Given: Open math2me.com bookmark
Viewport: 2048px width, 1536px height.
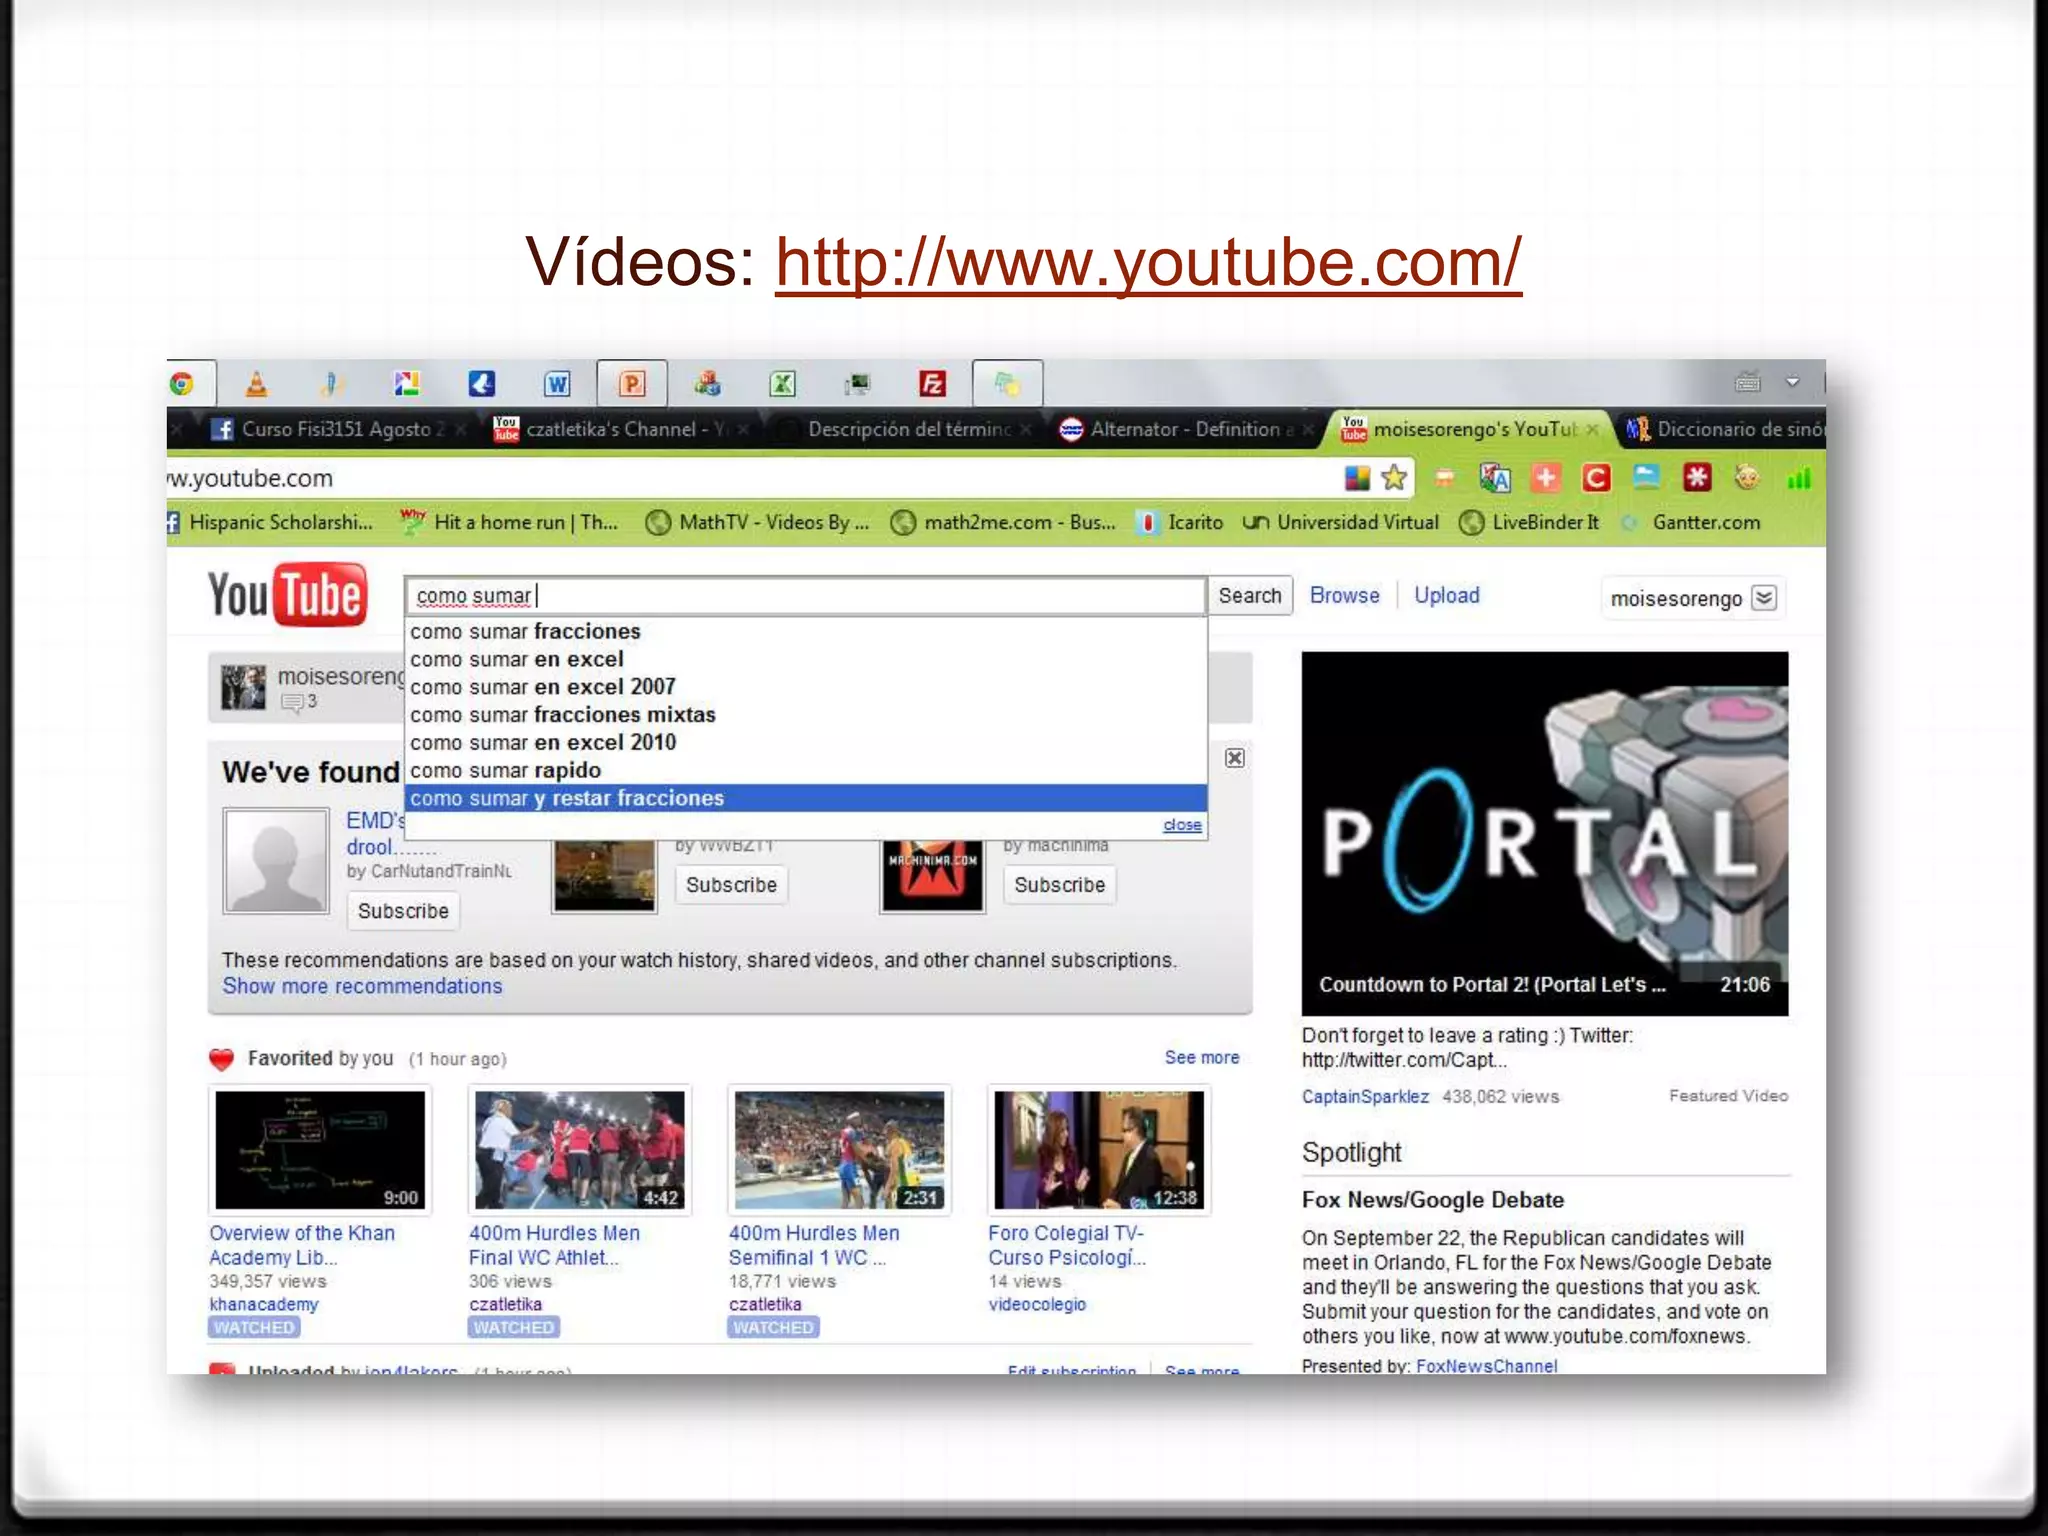Looking at the screenshot, I should pyautogui.click(x=1003, y=522).
